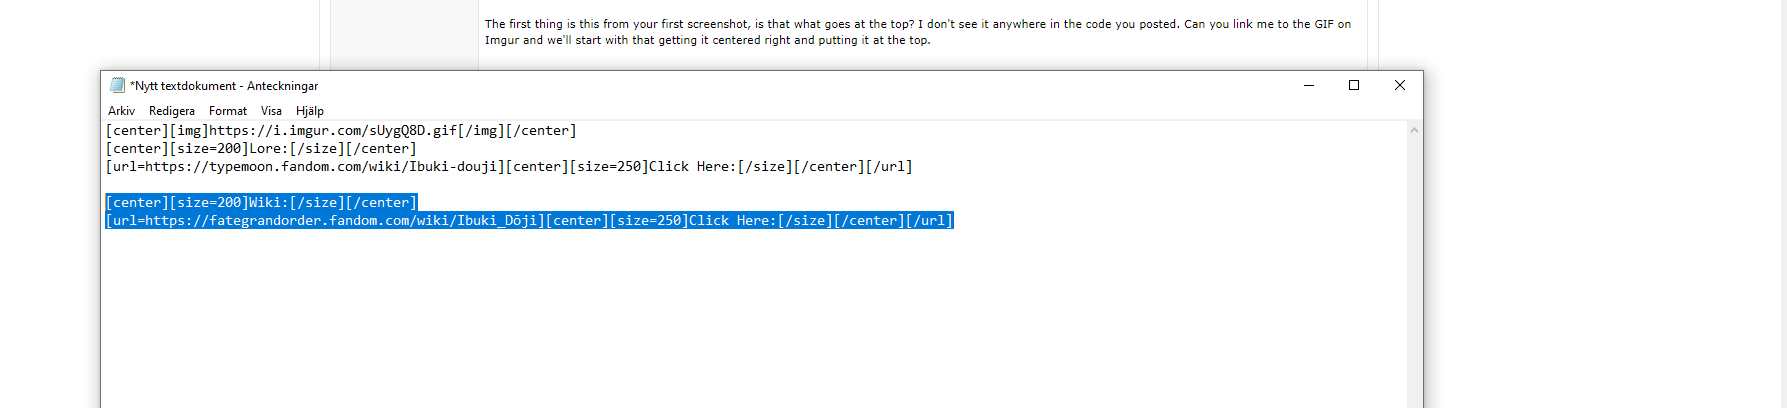This screenshot has height=408, width=1787.
Task: Open the Format menu
Action: [228, 111]
